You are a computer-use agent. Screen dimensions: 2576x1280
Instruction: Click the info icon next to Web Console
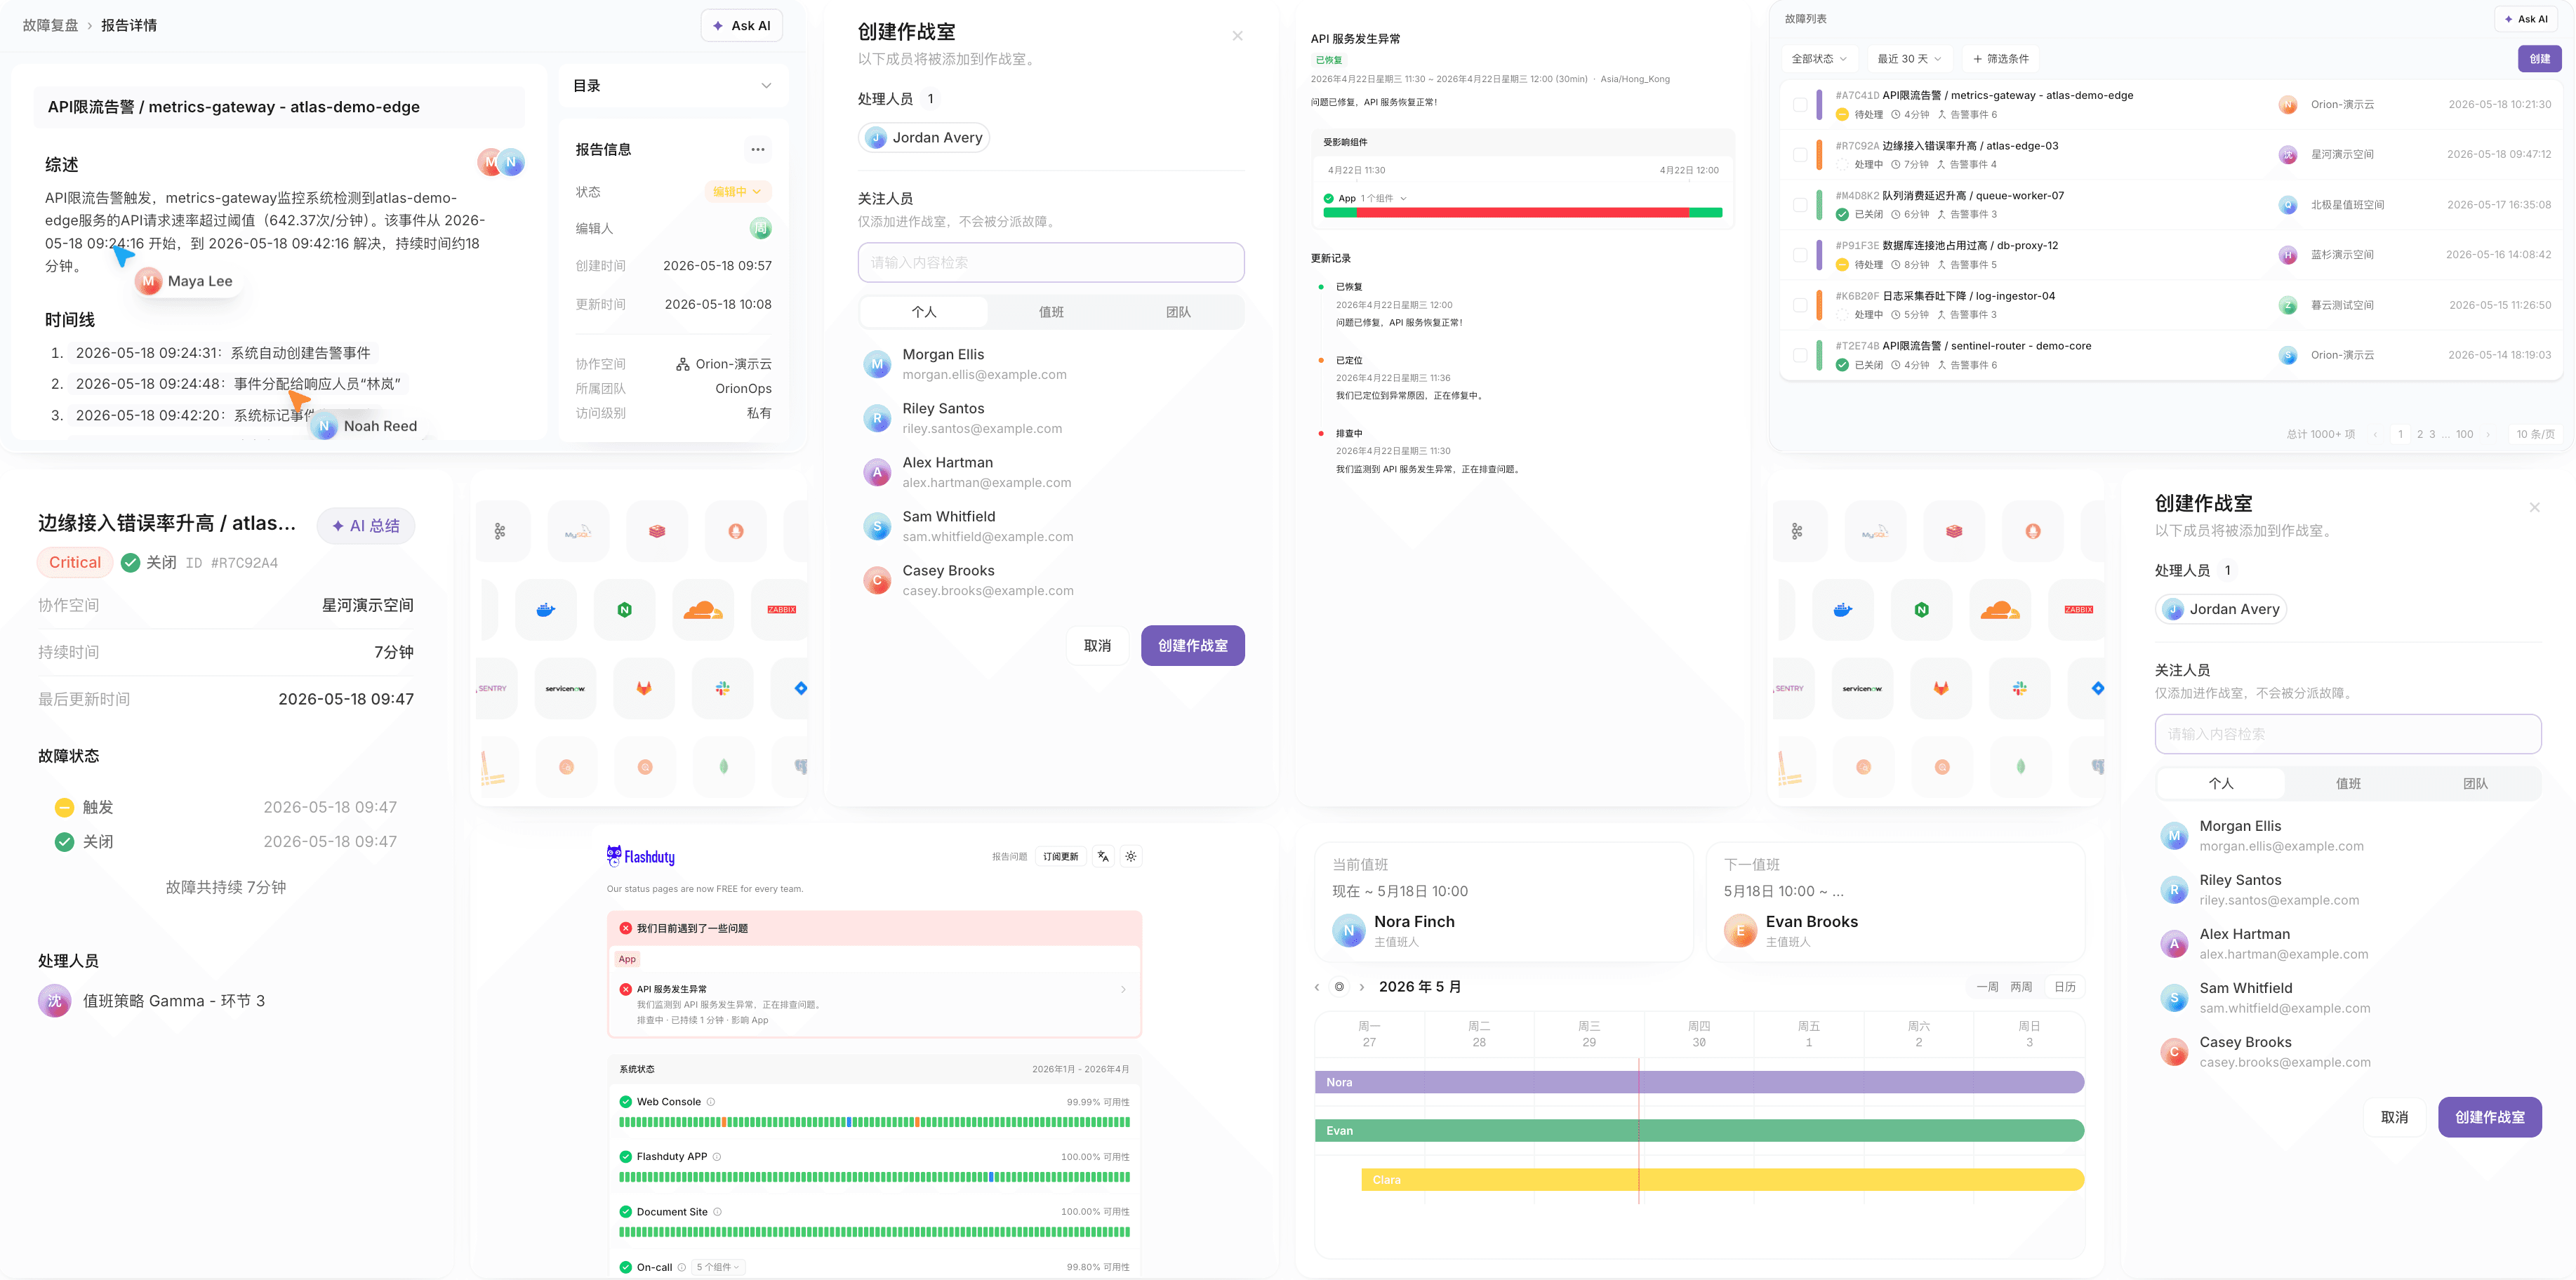[x=711, y=1102]
